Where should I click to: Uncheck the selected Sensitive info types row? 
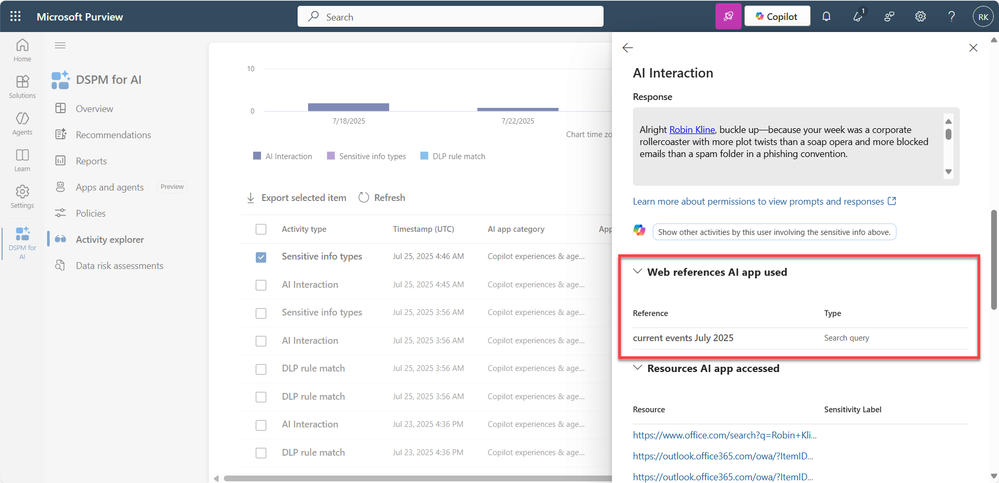(x=261, y=257)
